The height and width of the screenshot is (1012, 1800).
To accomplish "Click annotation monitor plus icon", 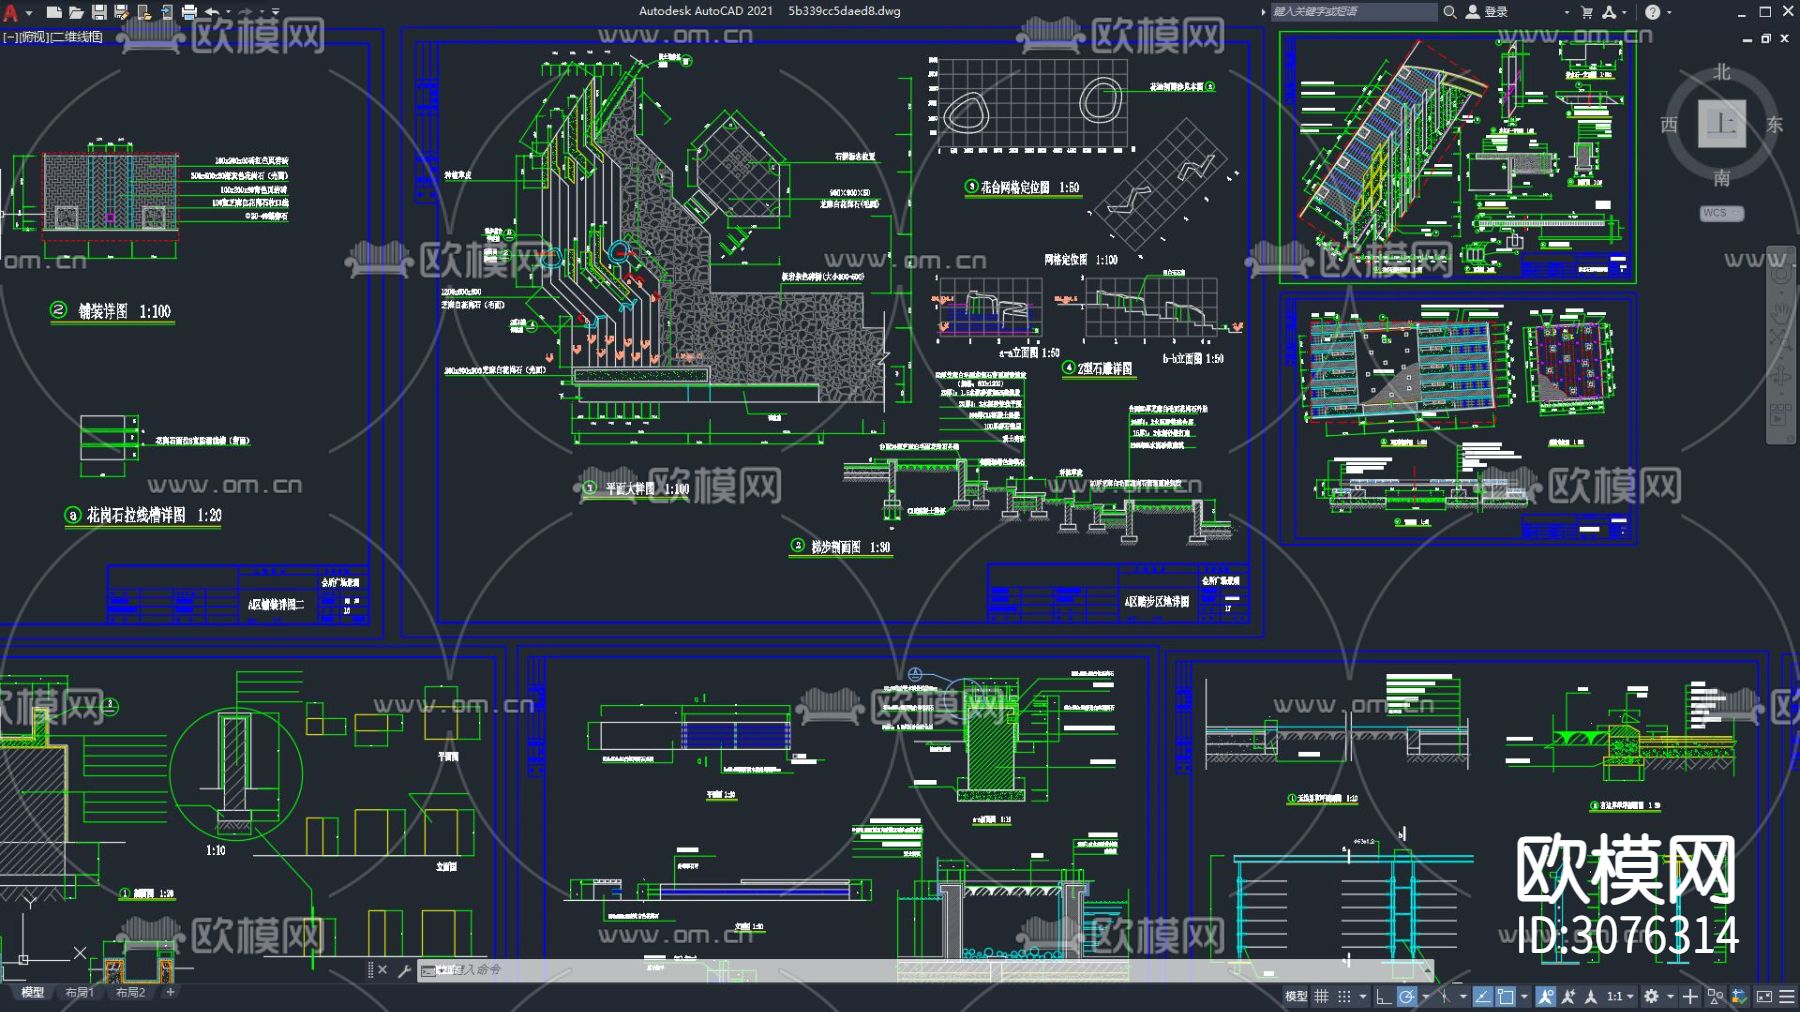I will coord(1690,996).
